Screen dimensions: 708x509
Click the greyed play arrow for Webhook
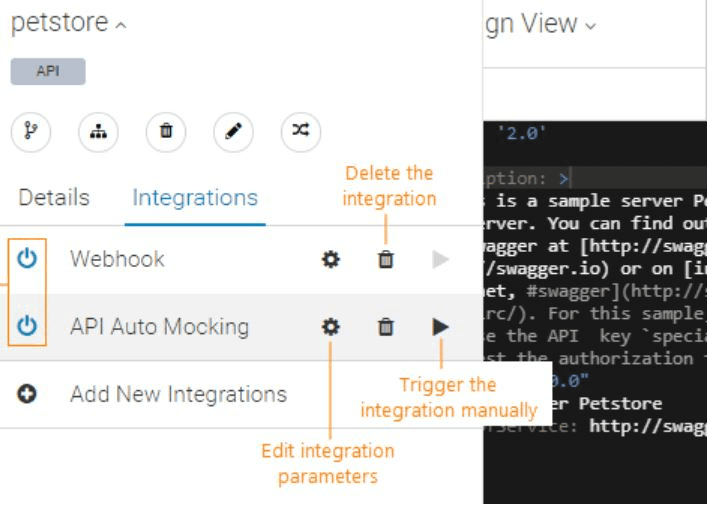440,260
